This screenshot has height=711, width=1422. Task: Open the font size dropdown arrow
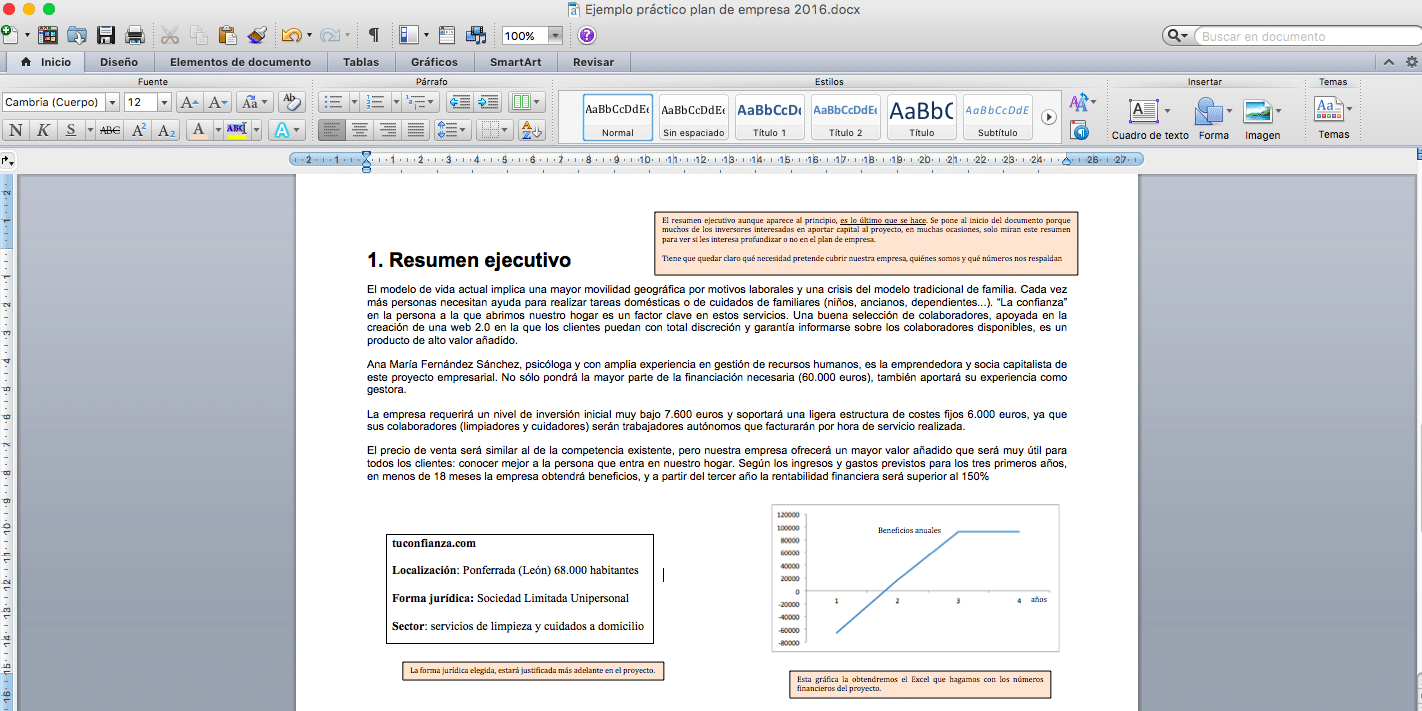coord(164,102)
